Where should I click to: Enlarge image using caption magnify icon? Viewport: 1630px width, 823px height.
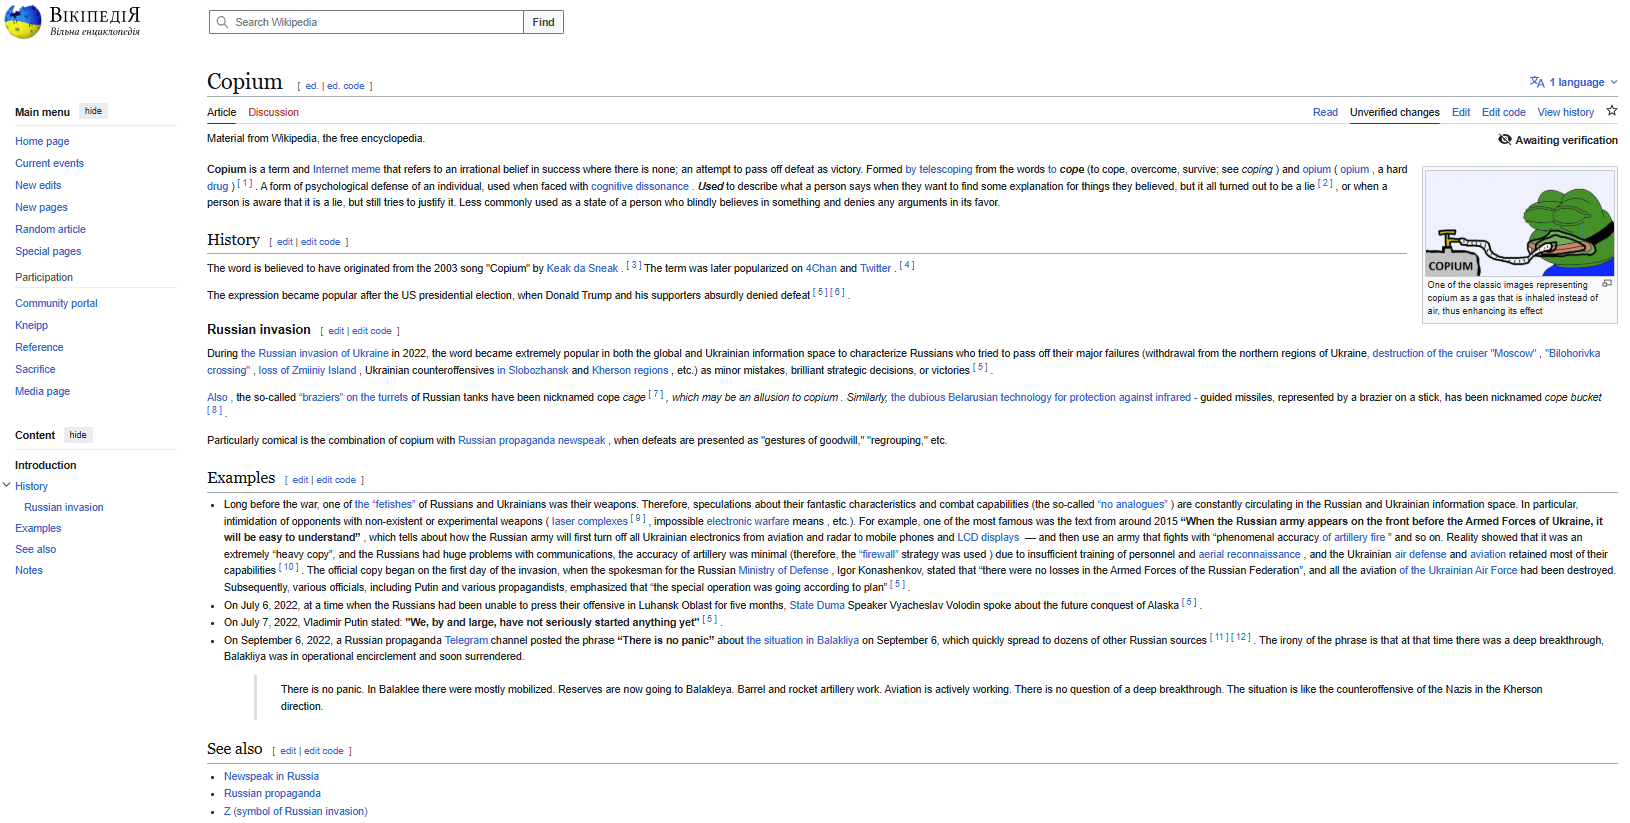pos(1606,284)
